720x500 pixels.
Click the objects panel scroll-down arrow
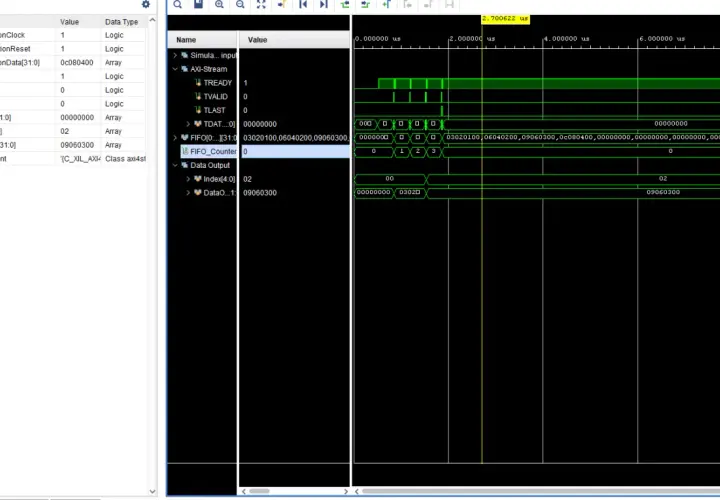pyautogui.click(x=152, y=491)
